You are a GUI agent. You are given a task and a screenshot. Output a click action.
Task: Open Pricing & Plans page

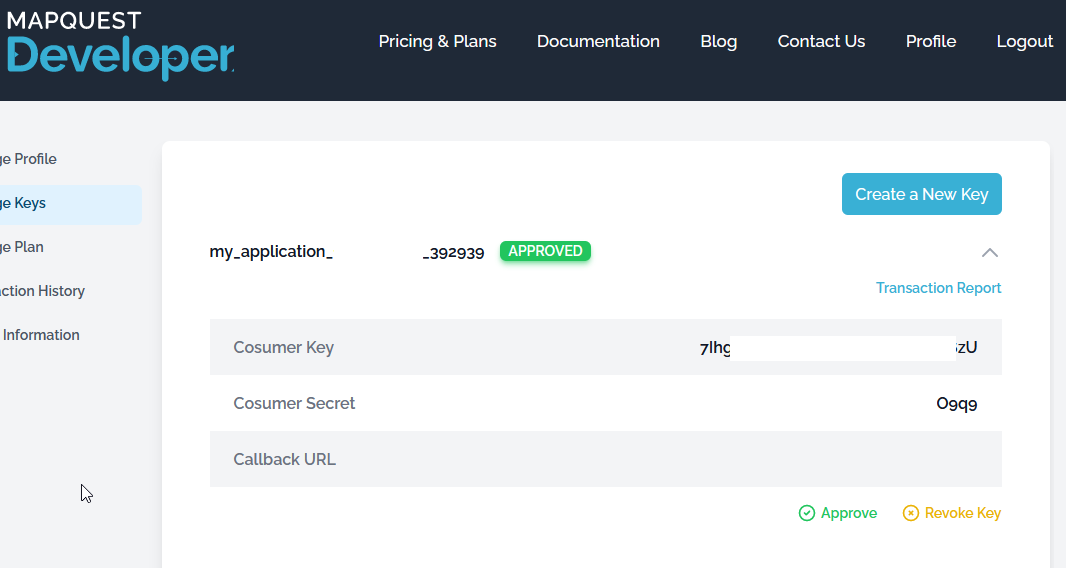[x=437, y=41]
